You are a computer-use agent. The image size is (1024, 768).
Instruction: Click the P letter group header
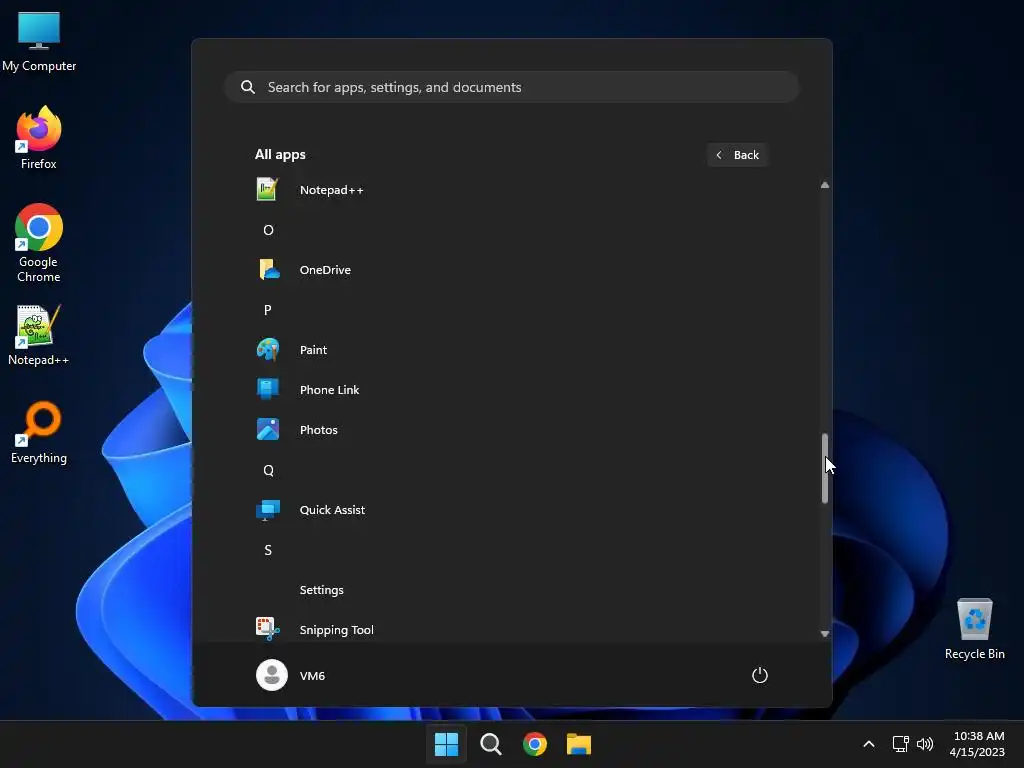pyautogui.click(x=268, y=310)
